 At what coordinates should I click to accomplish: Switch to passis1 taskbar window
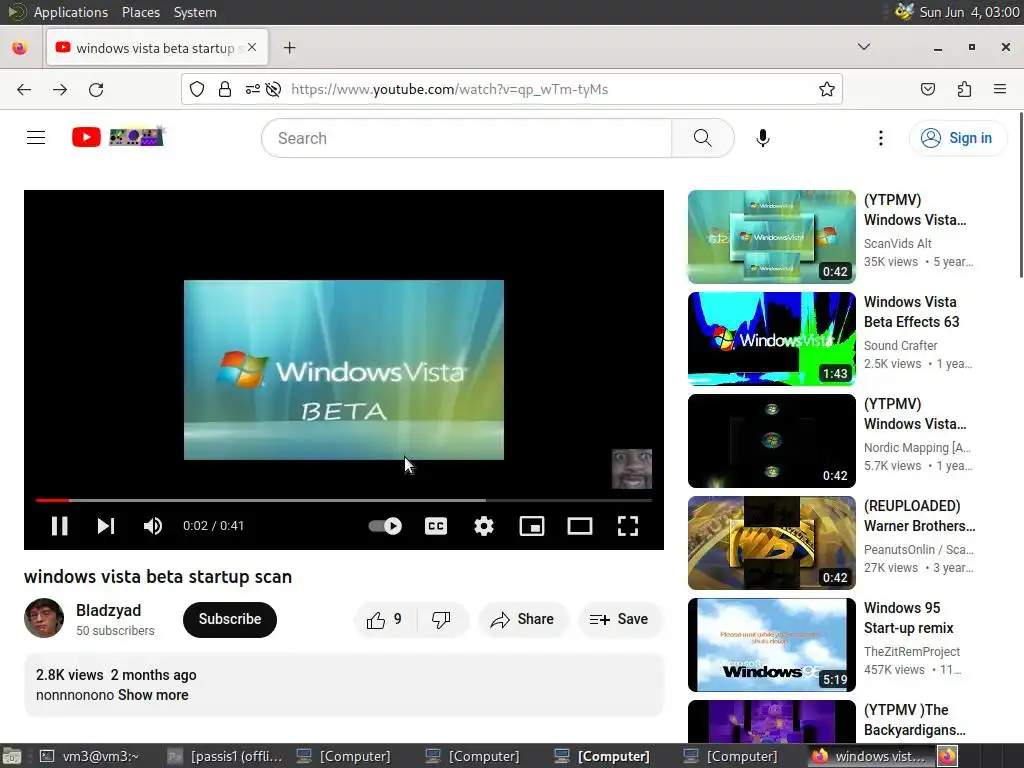click(225, 756)
